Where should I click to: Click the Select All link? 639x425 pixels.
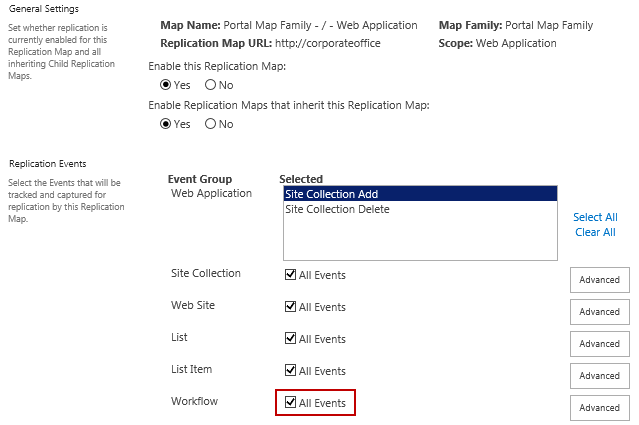pos(595,217)
